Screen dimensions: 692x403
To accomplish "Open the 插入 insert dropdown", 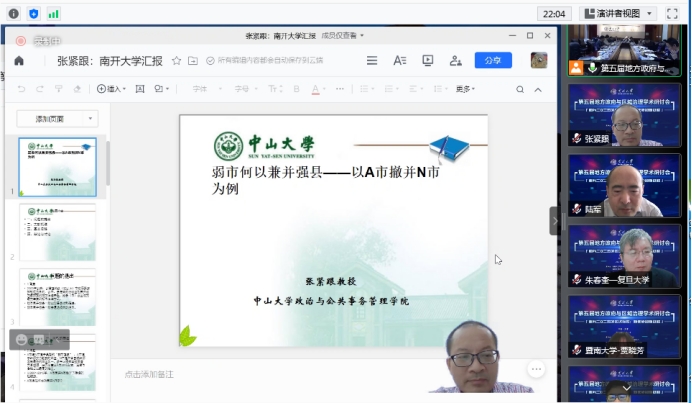I will (110, 89).
